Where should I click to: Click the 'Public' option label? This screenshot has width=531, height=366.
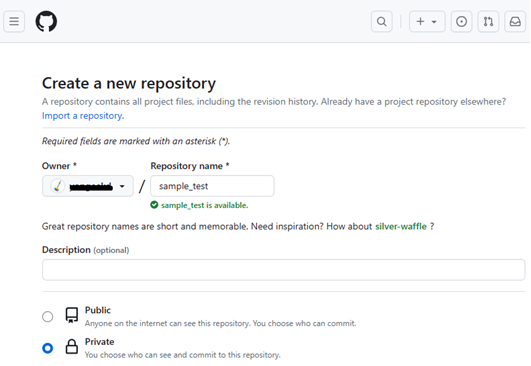[x=98, y=310]
